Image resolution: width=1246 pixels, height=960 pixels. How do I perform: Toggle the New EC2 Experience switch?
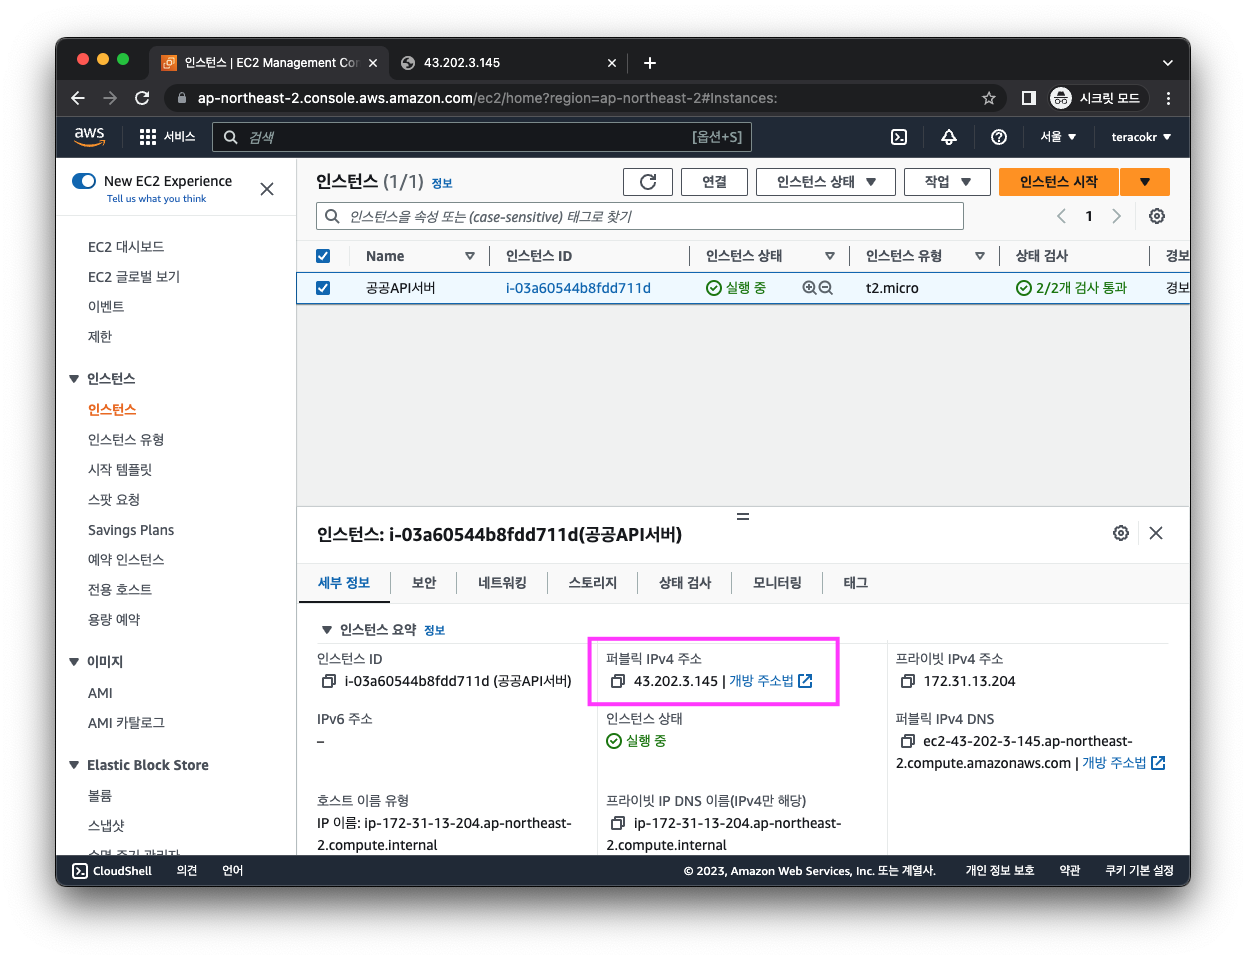pyautogui.click(x=83, y=181)
